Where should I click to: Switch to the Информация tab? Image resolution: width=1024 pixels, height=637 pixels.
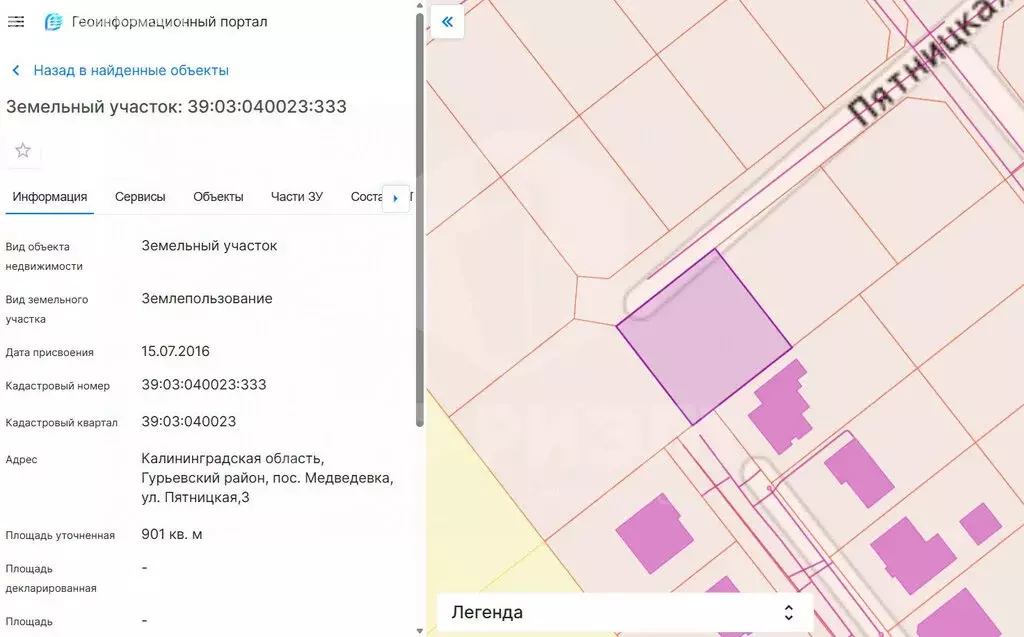[50, 197]
